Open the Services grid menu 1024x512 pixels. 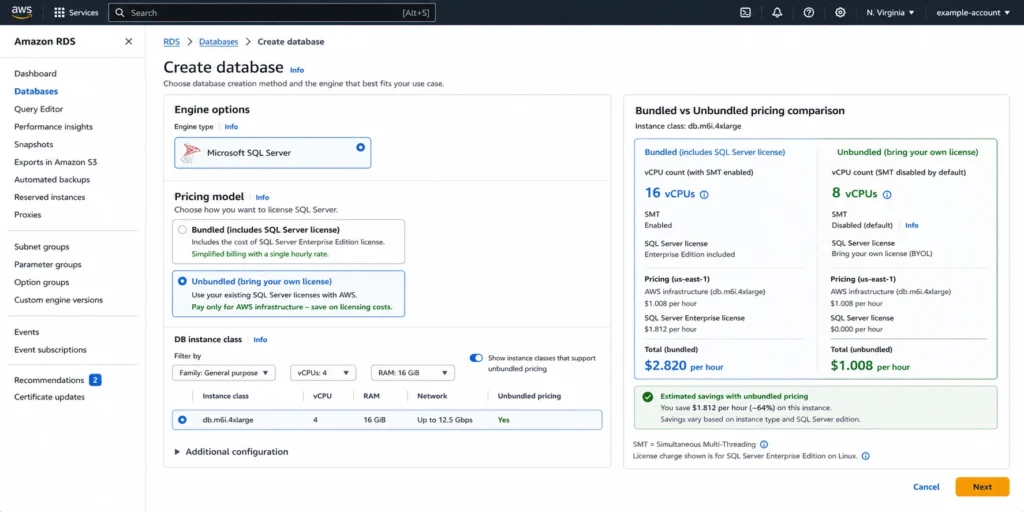tap(76, 12)
